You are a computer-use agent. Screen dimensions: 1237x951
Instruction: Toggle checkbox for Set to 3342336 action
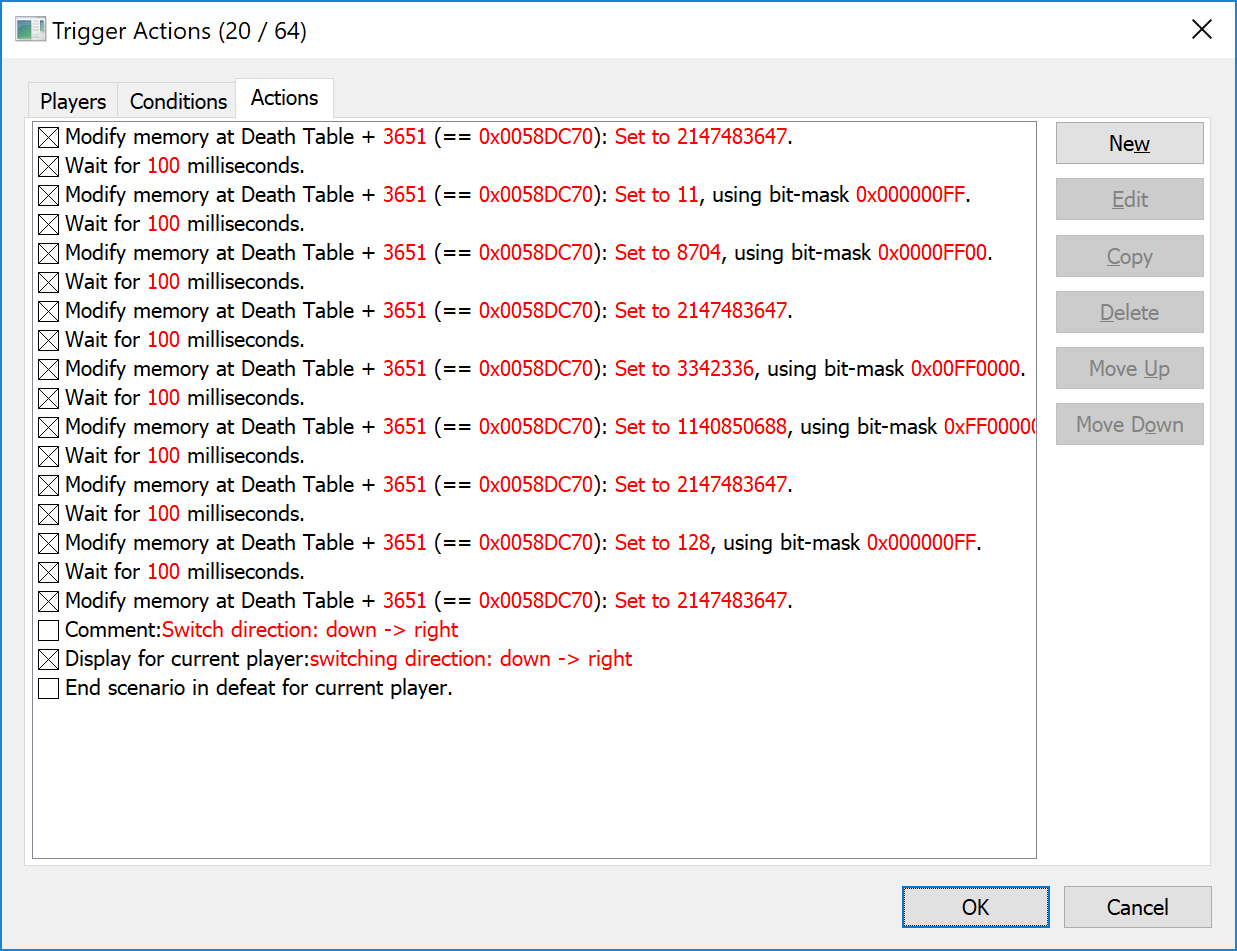tap(48, 369)
